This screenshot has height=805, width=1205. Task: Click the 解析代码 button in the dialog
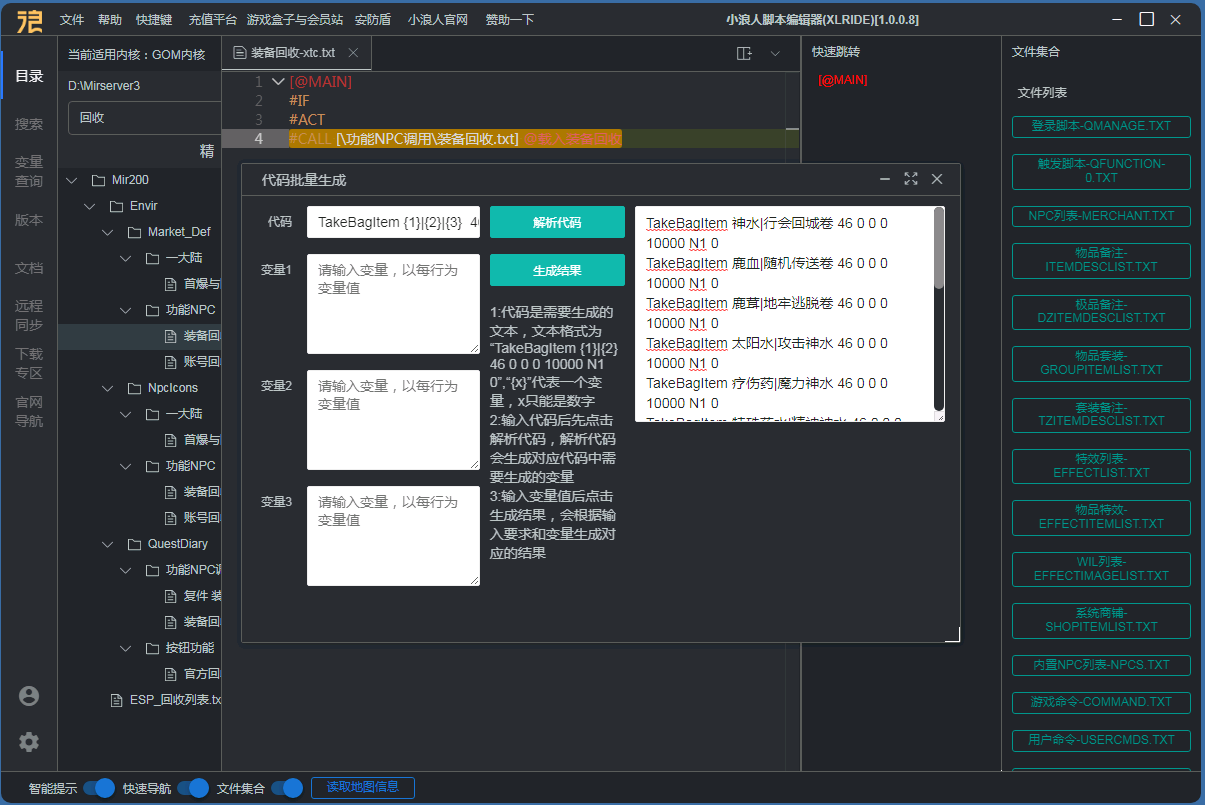(557, 221)
